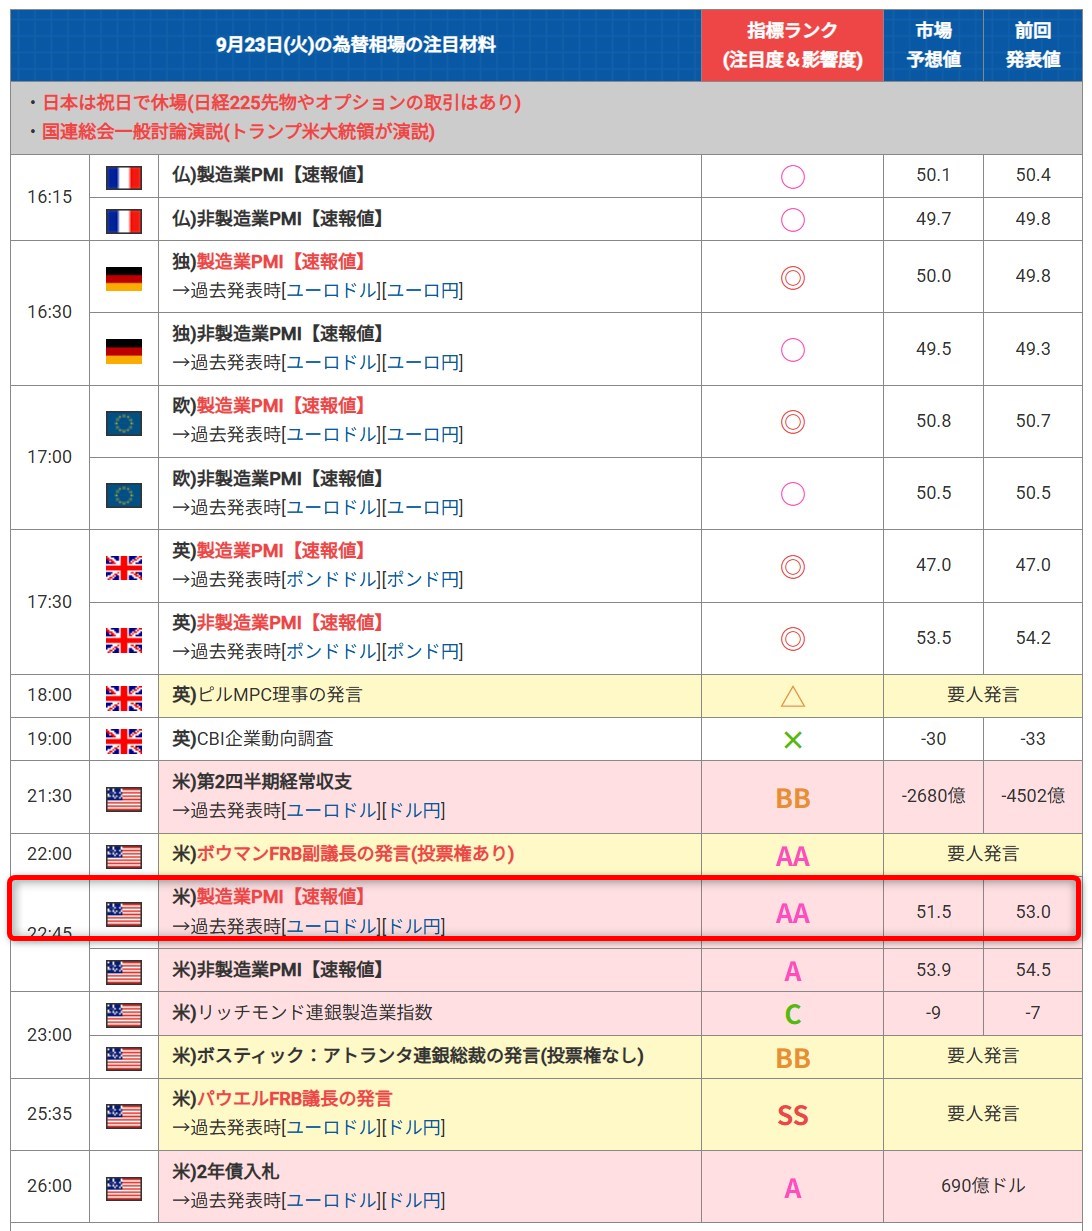Screen dimensions: 1092x1231
Task: Click the US flag beside 第2四半期経常収支
Action: point(124,799)
